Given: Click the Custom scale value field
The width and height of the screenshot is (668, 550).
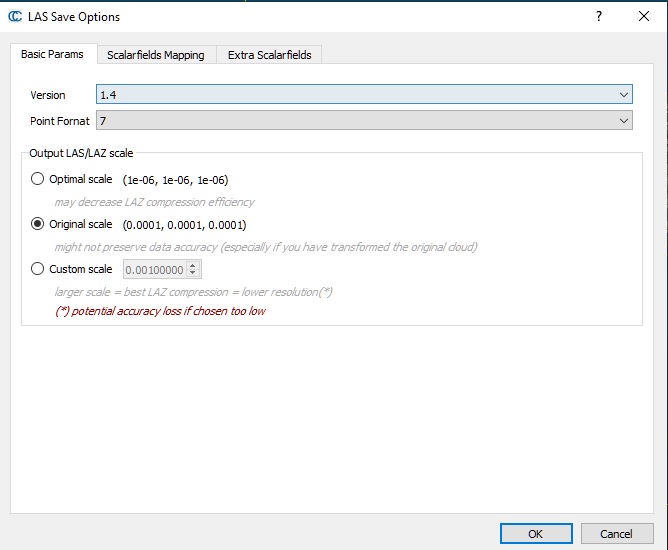Looking at the screenshot, I should click(x=155, y=269).
